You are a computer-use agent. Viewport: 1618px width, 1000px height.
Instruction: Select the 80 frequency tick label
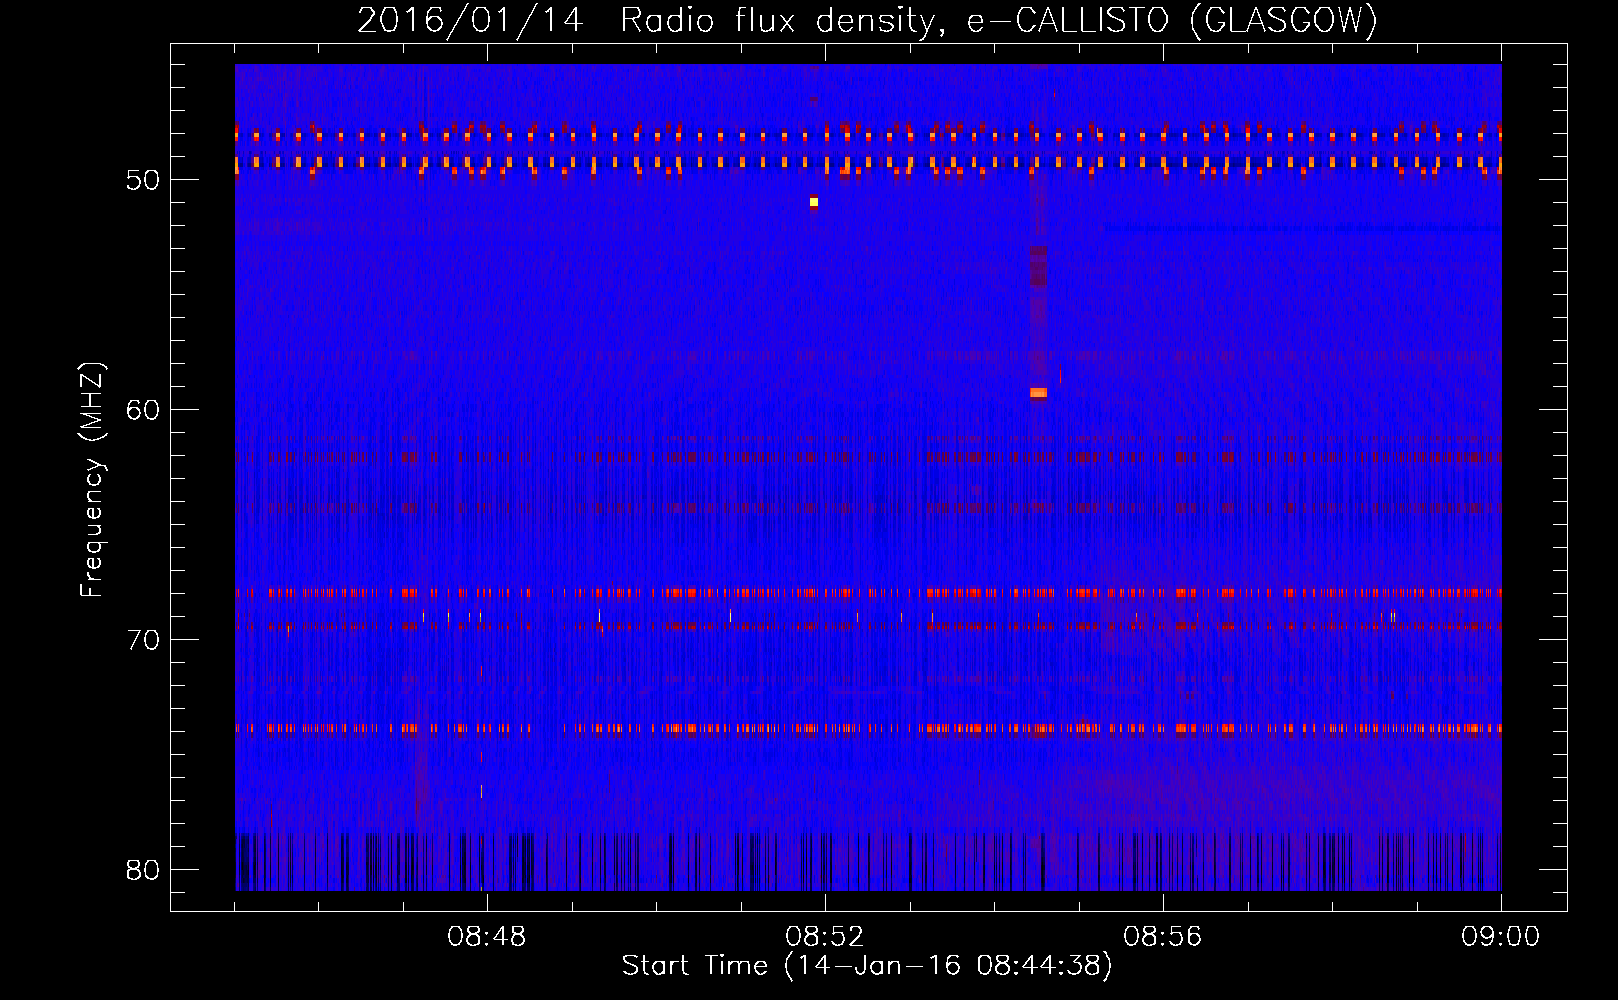143,870
